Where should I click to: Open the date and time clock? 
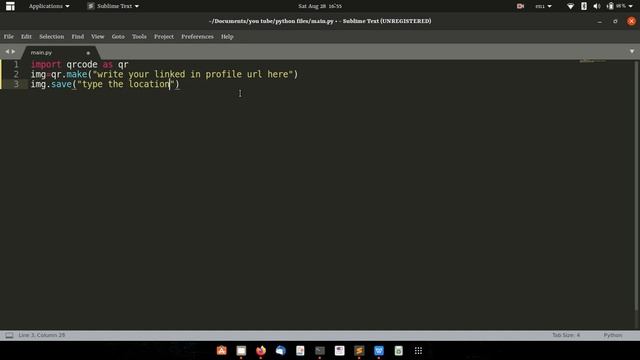(320, 6)
